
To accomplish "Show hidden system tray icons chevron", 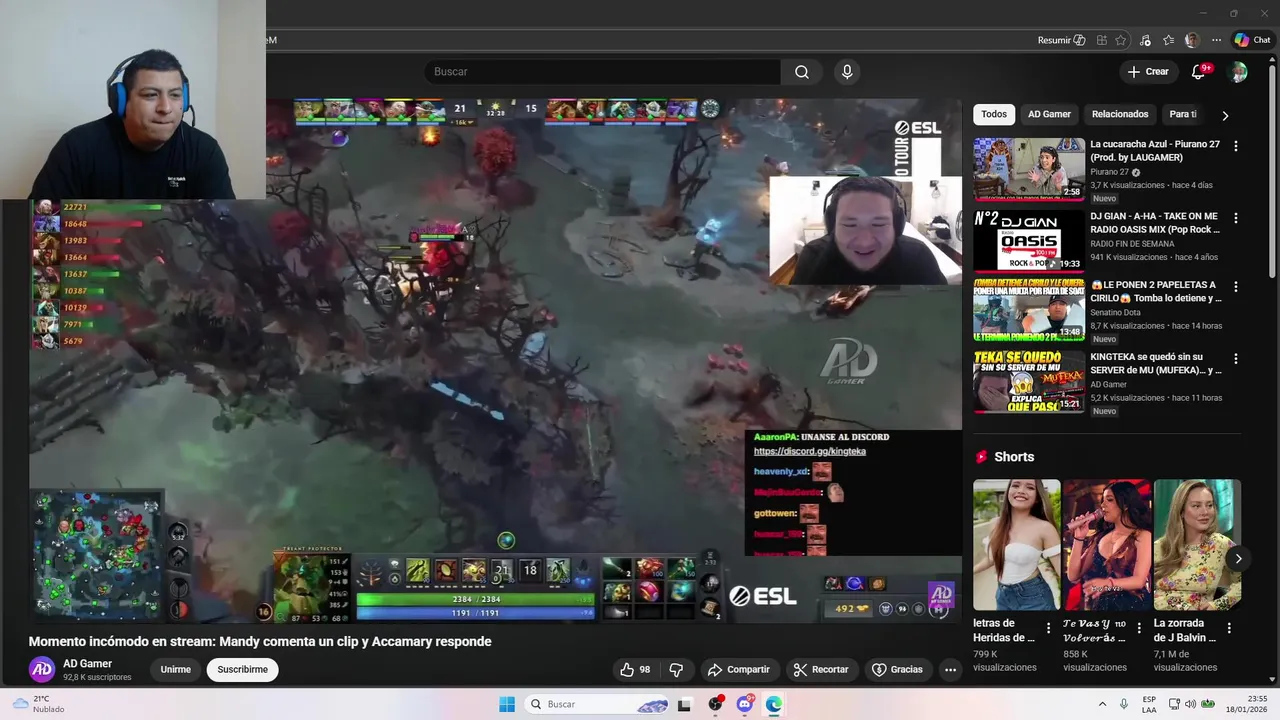I will (x=1102, y=704).
